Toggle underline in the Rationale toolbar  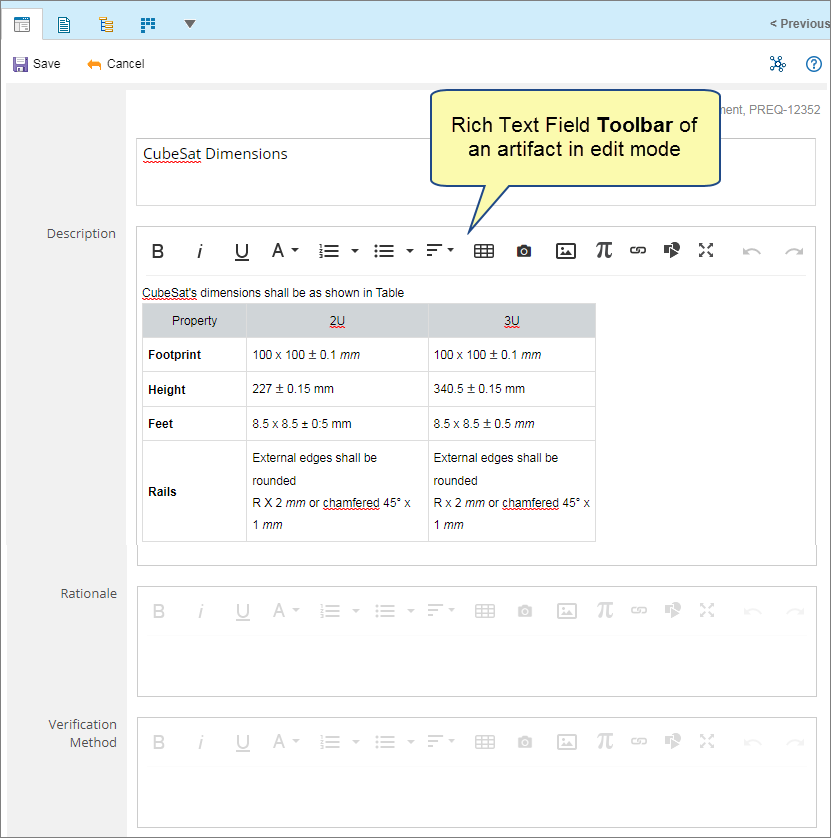pyautogui.click(x=243, y=611)
